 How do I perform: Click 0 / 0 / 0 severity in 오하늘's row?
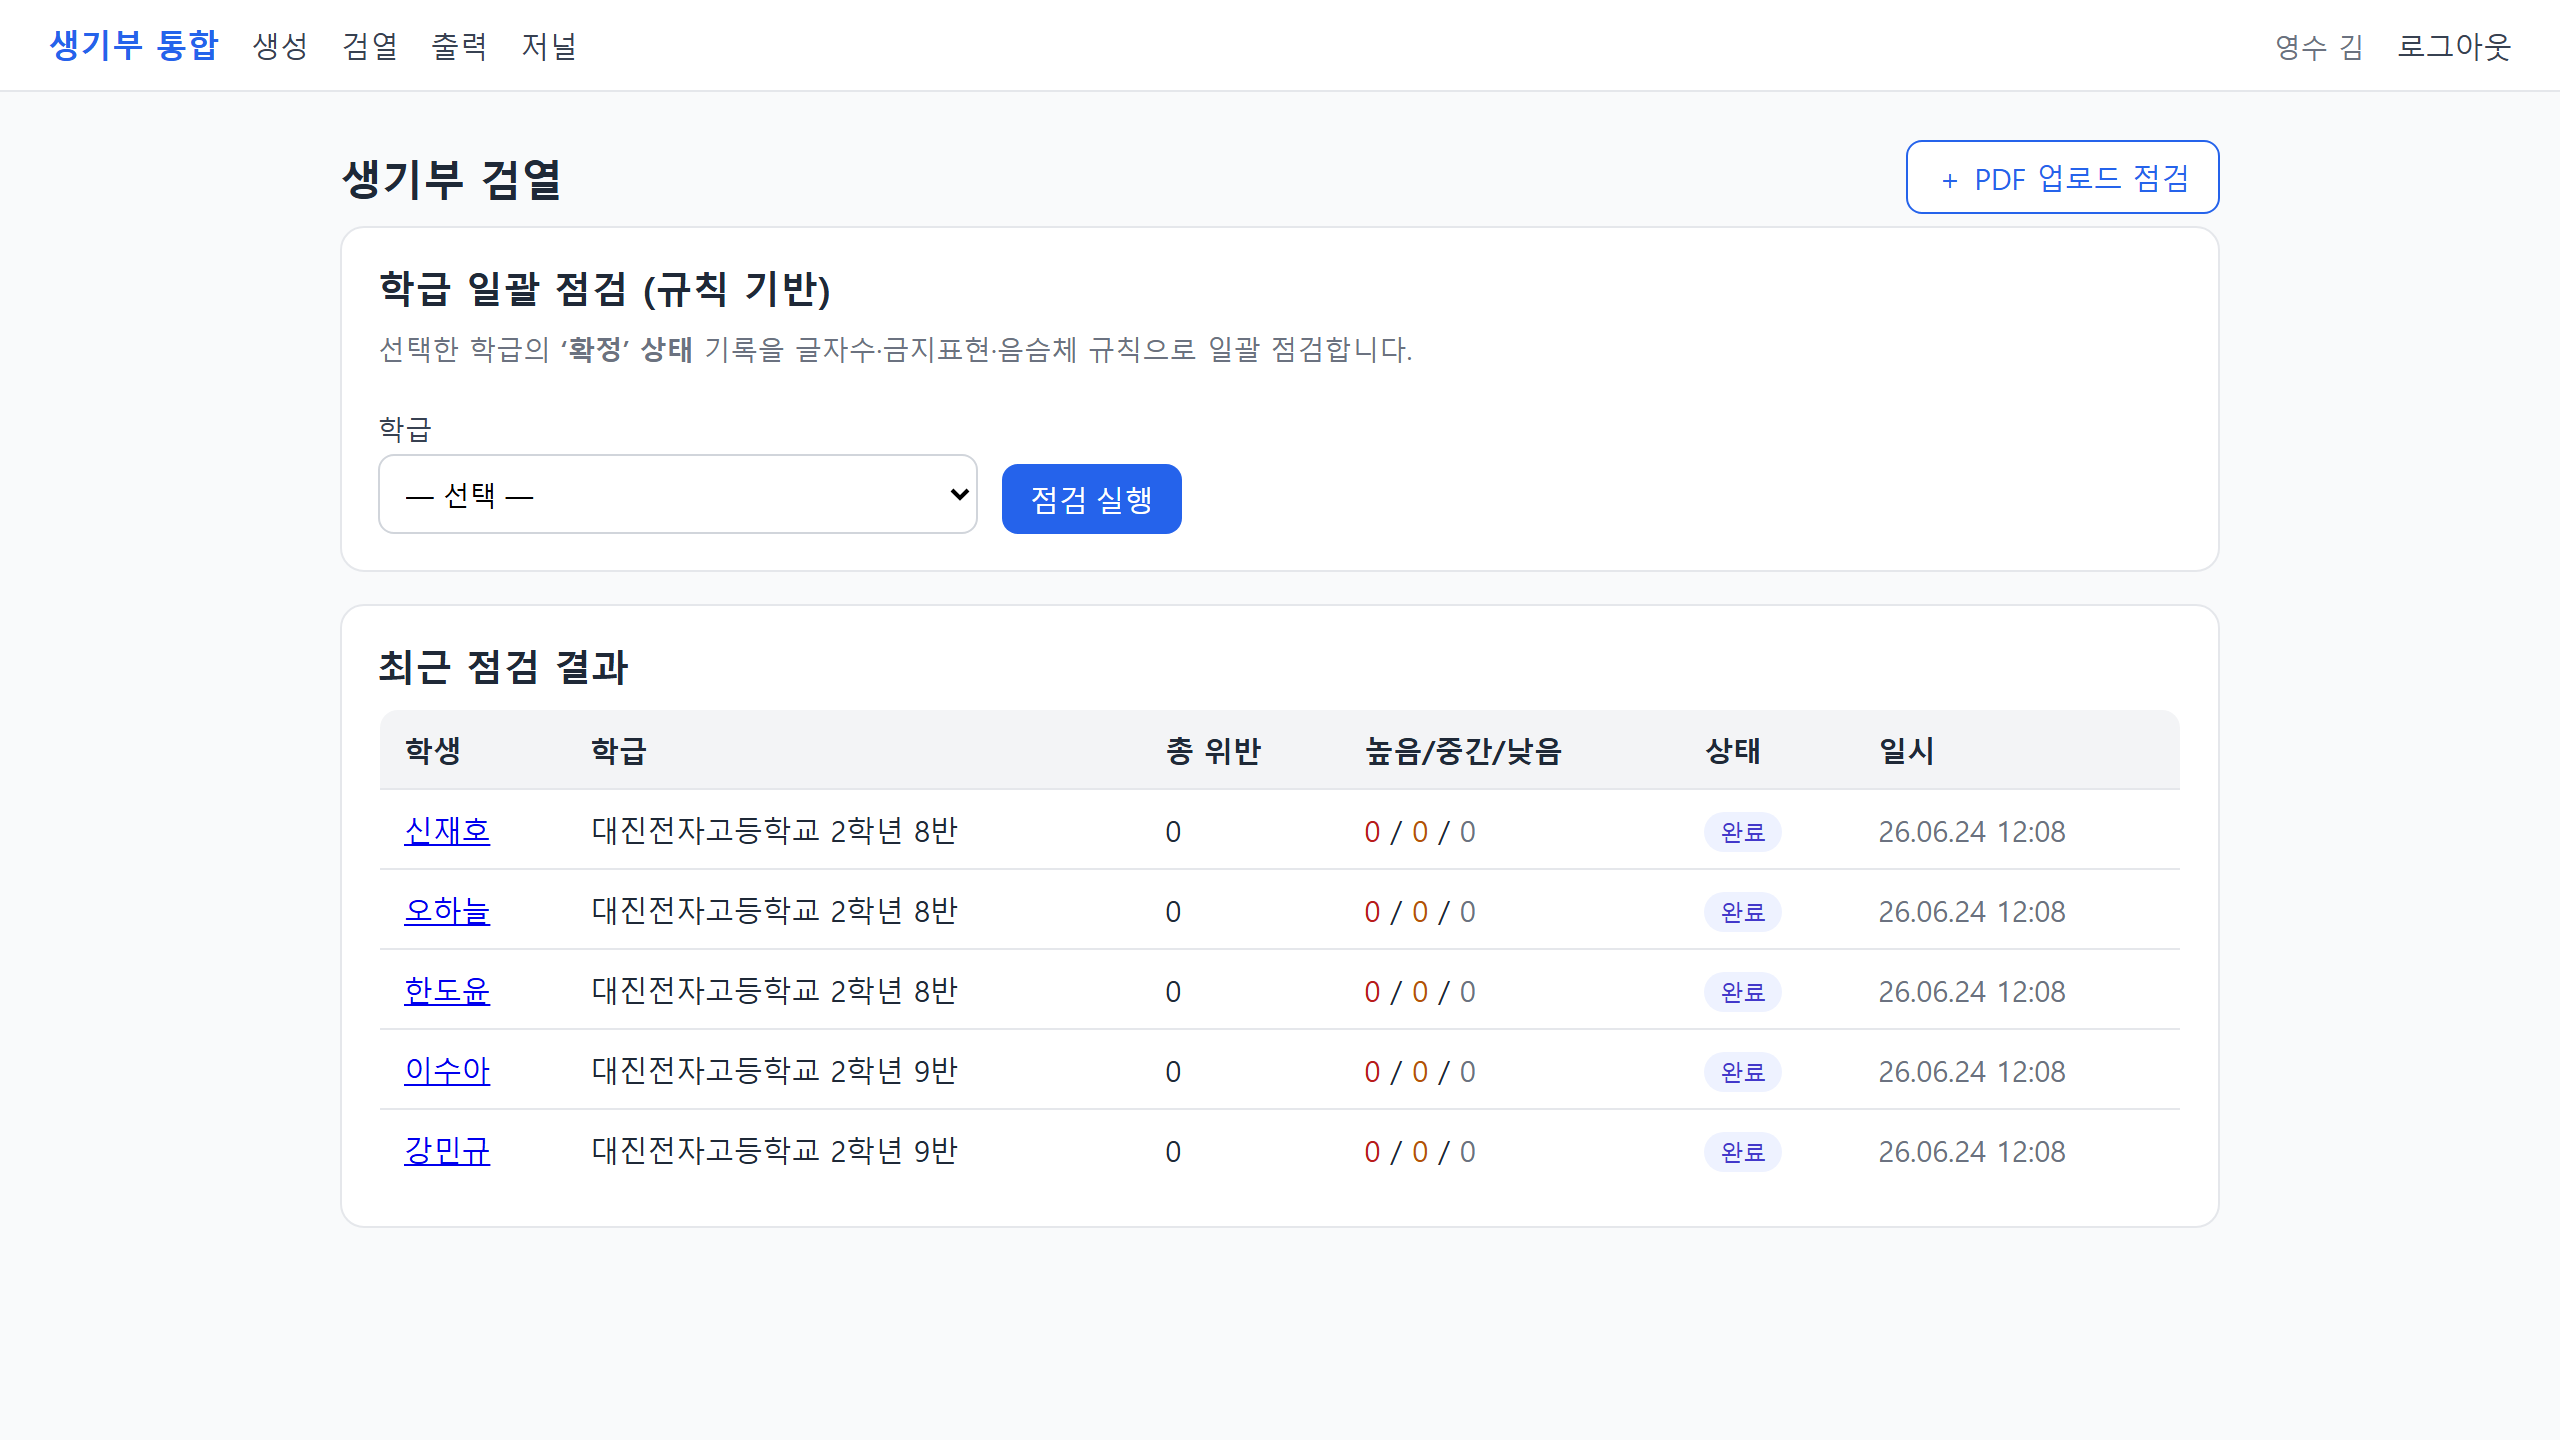(1420, 912)
